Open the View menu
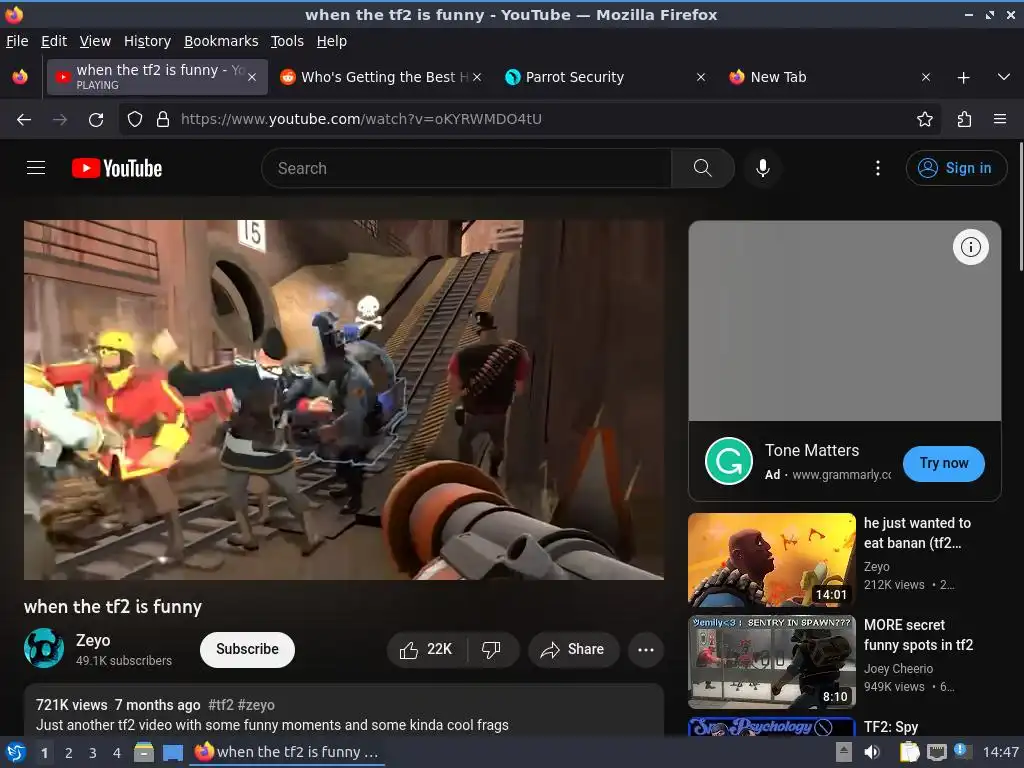The image size is (1024, 768). [x=95, y=41]
